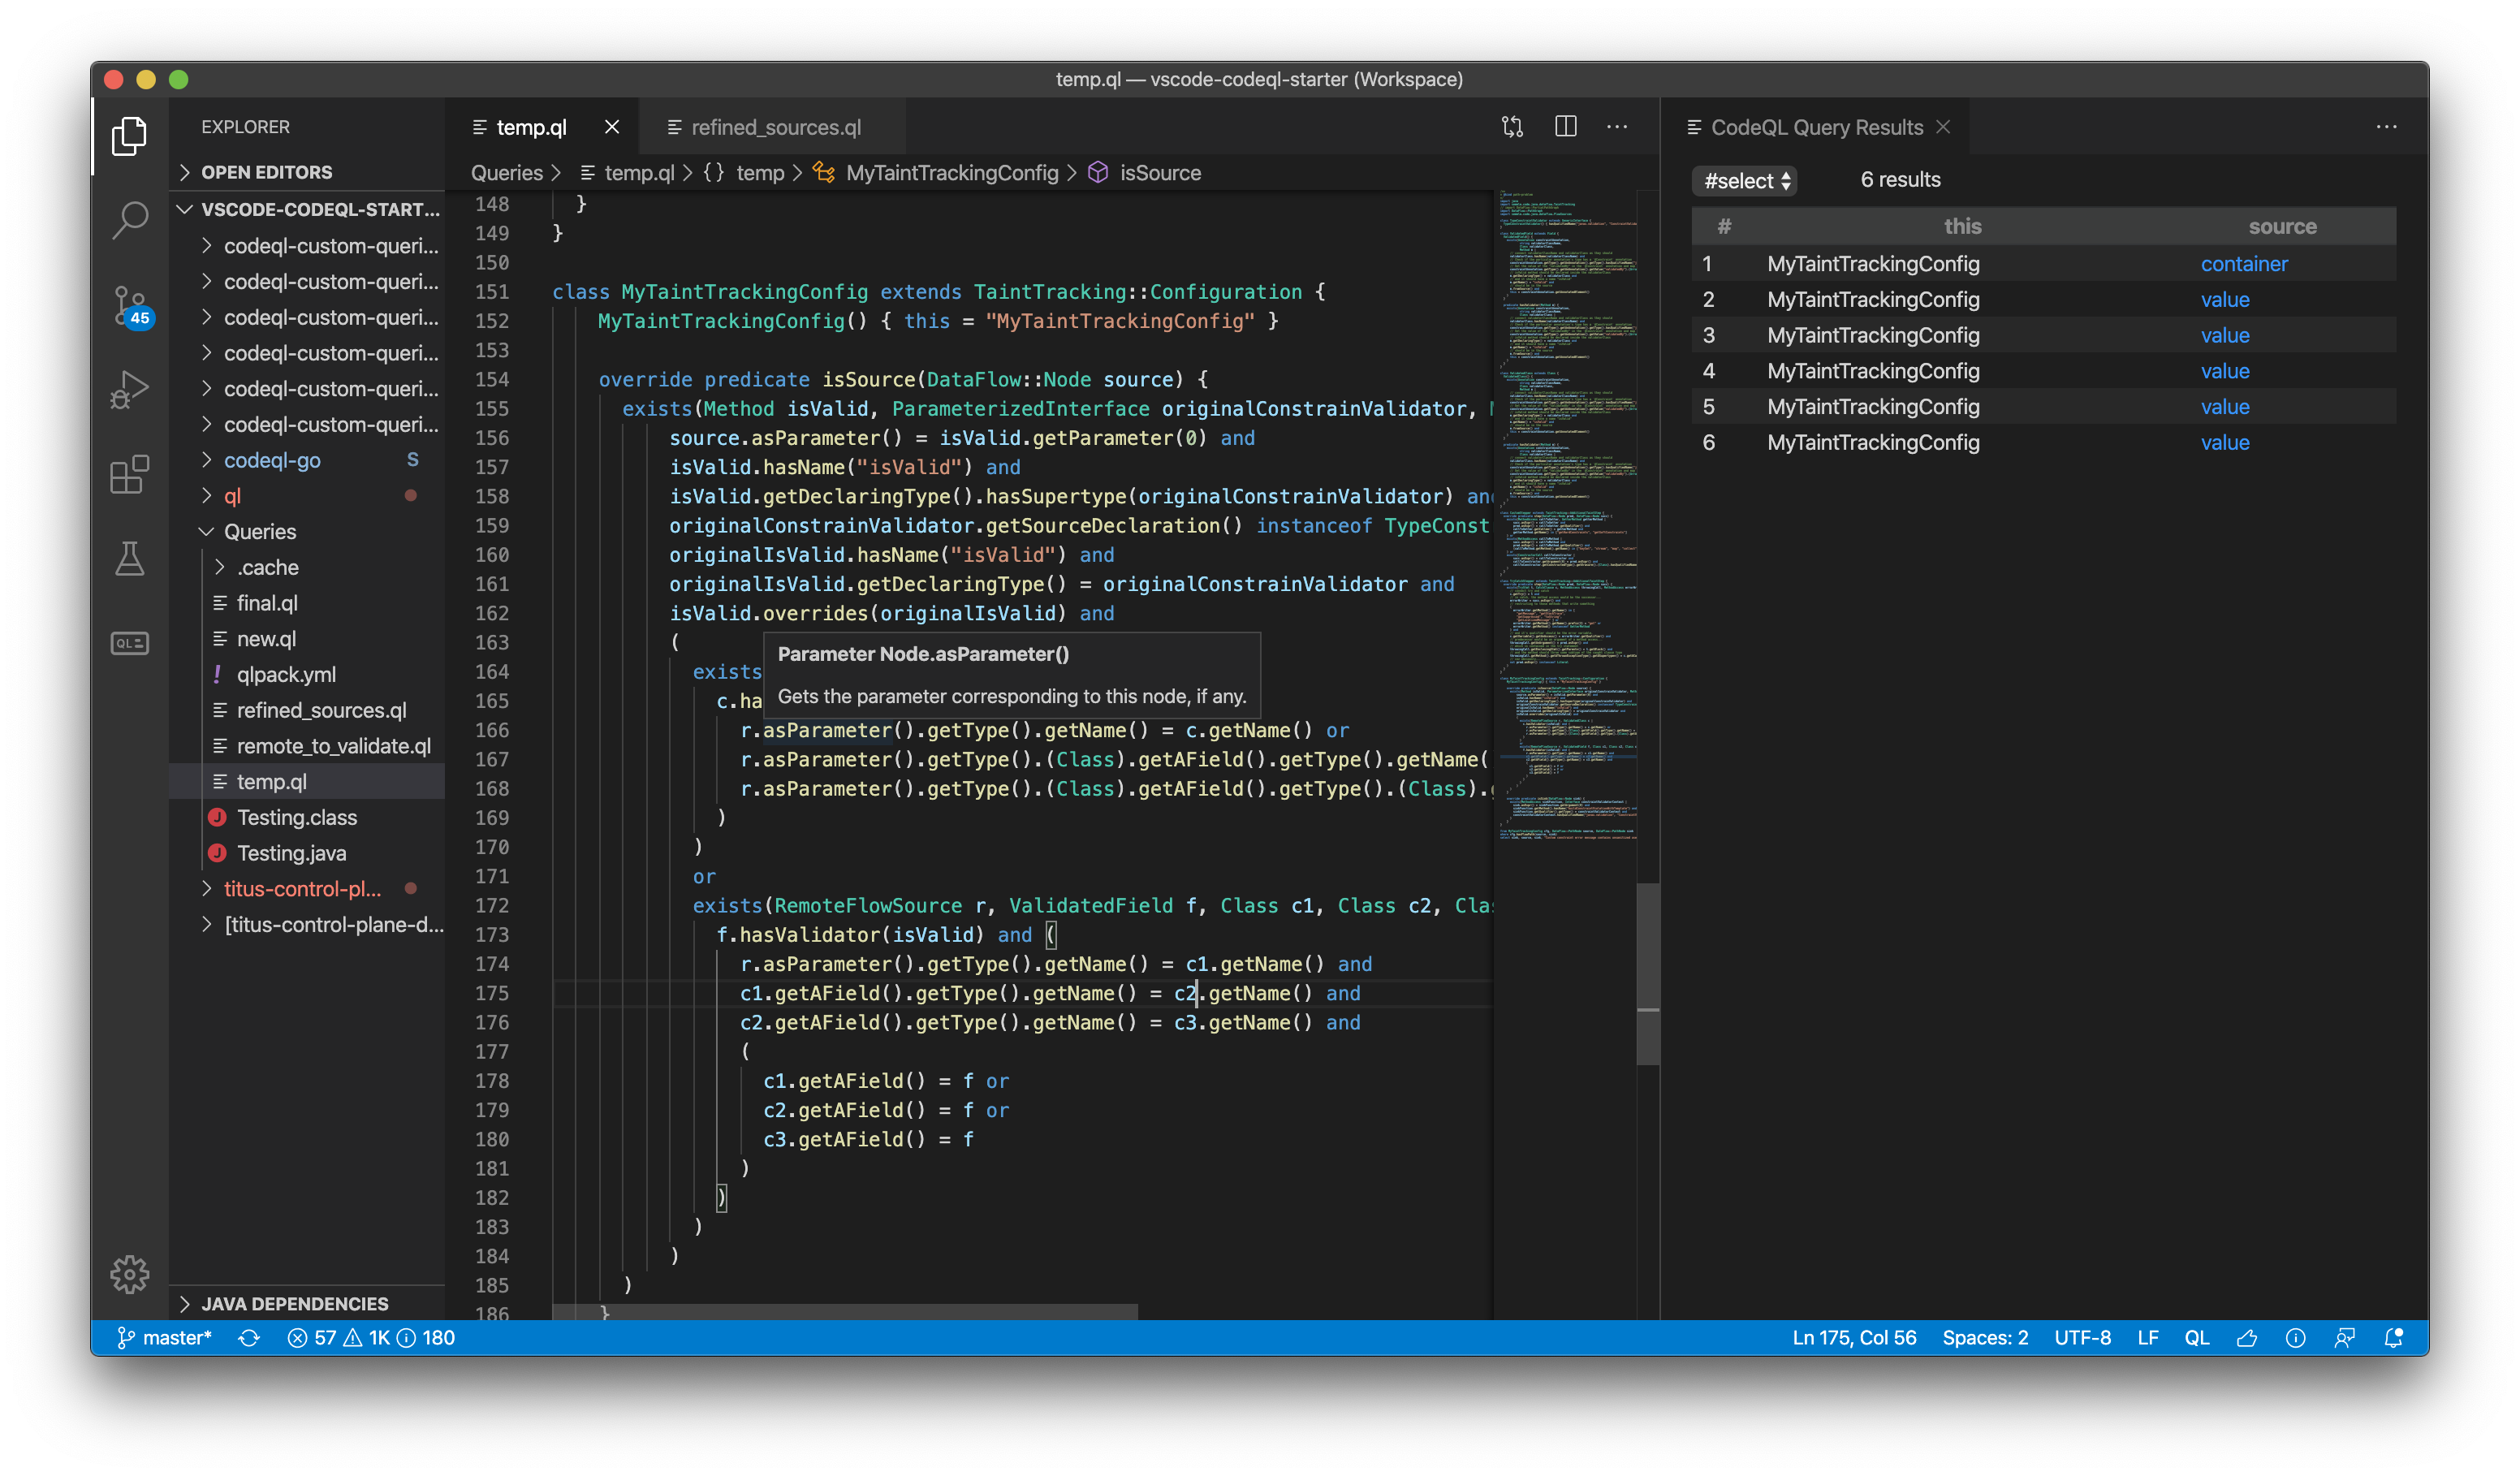The width and height of the screenshot is (2520, 1476).
Task: Click Queries in the breadcrumb
Action: pyautogui.click(x=507, y=173)
